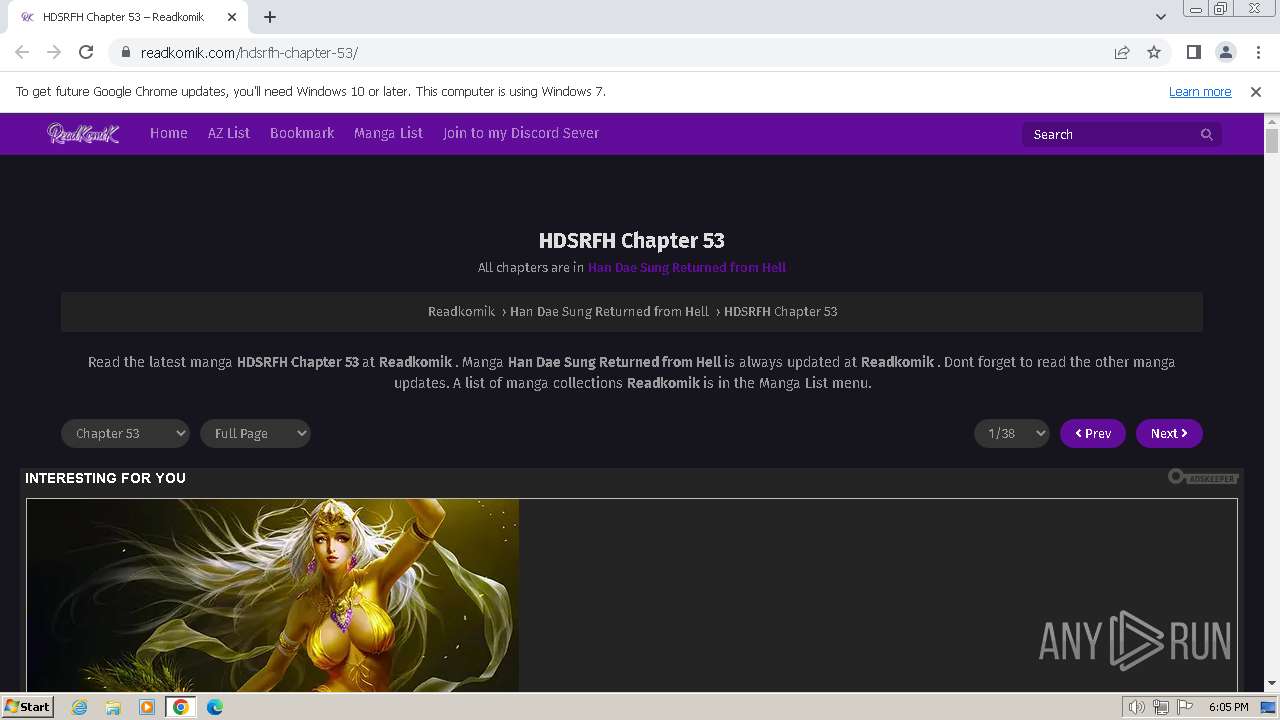Go forward in browser history

pyautogui.click(x=54, y=52)
